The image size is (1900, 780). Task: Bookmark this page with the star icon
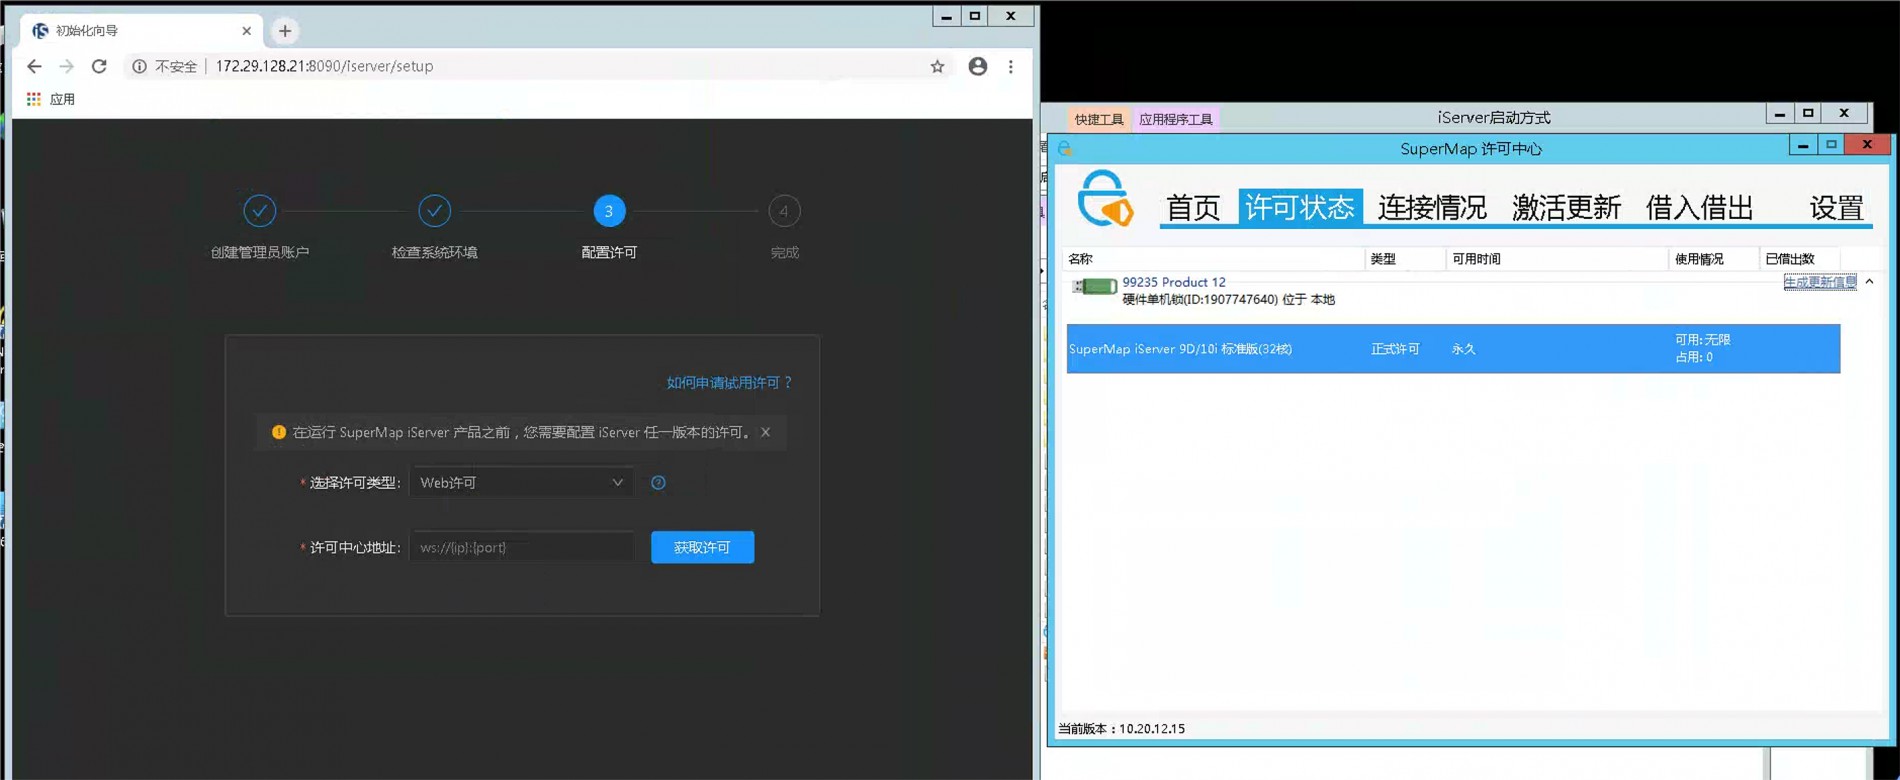[x=937, y=66]
